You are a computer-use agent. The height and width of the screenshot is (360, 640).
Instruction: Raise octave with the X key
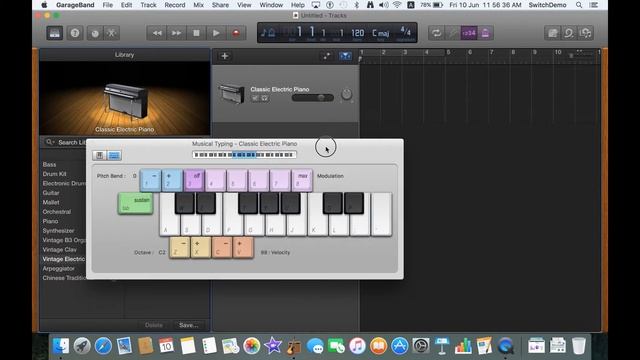click(200, 247)
